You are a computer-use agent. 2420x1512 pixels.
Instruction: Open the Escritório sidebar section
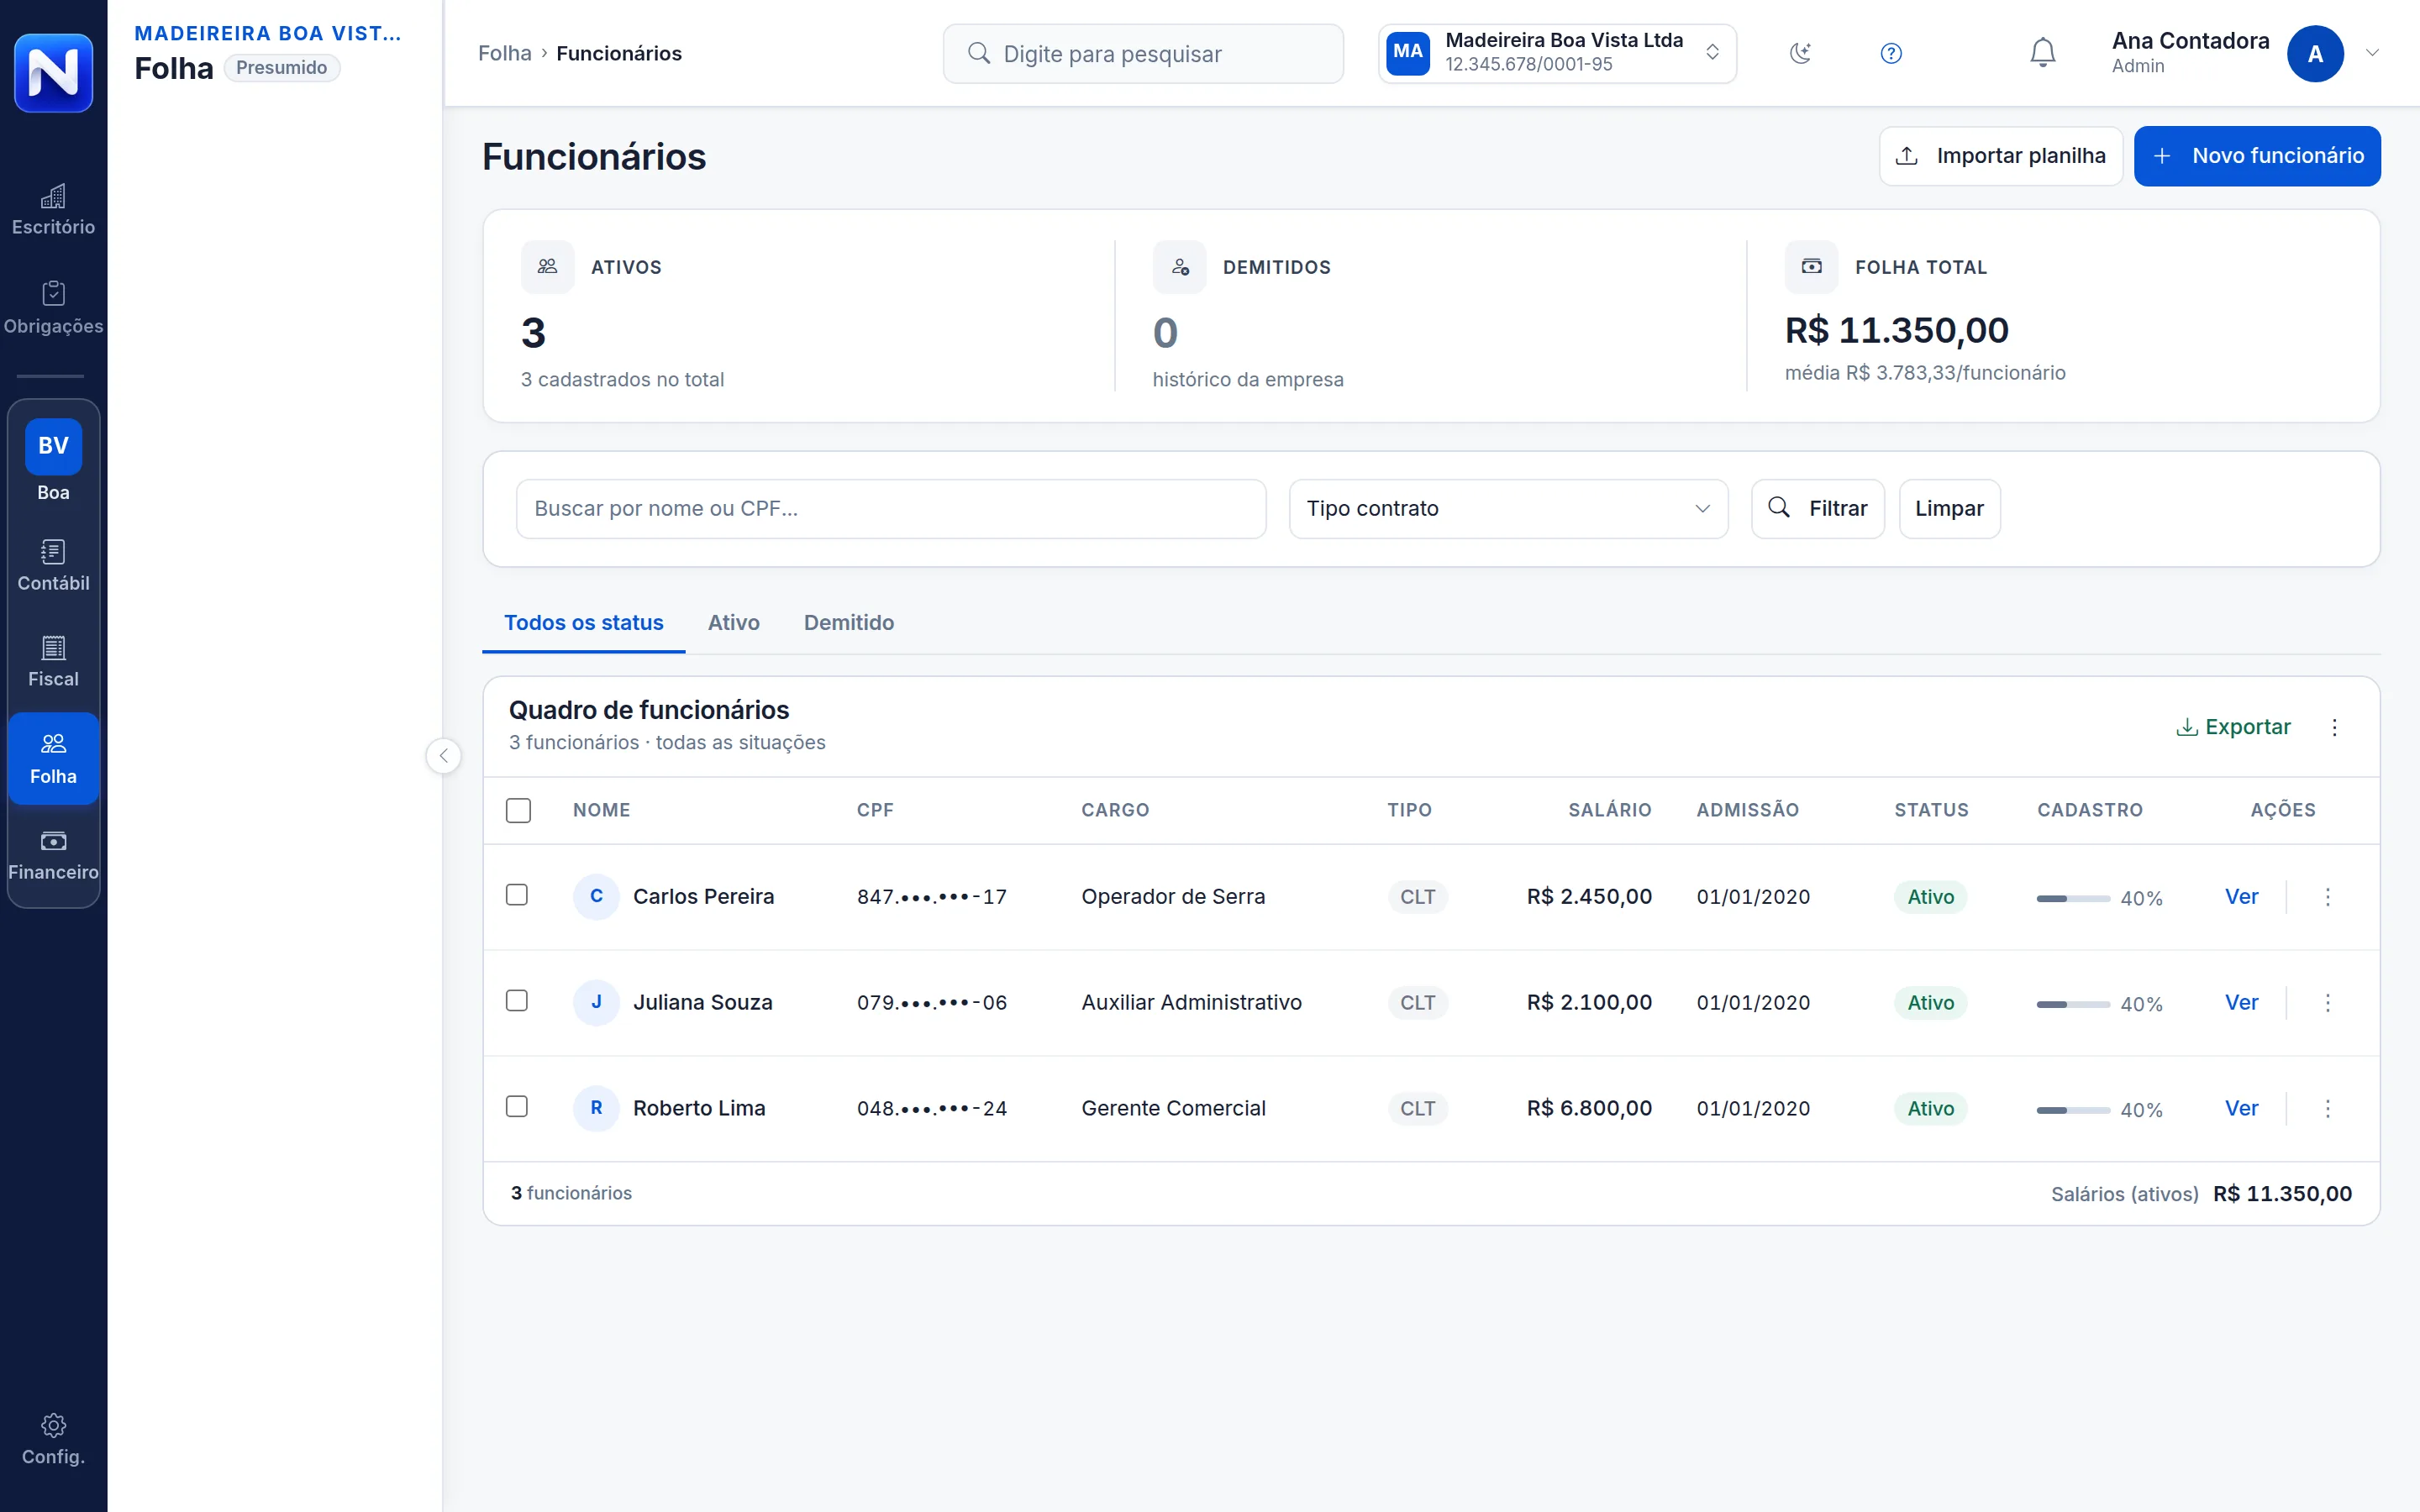(x=53, y=210)
